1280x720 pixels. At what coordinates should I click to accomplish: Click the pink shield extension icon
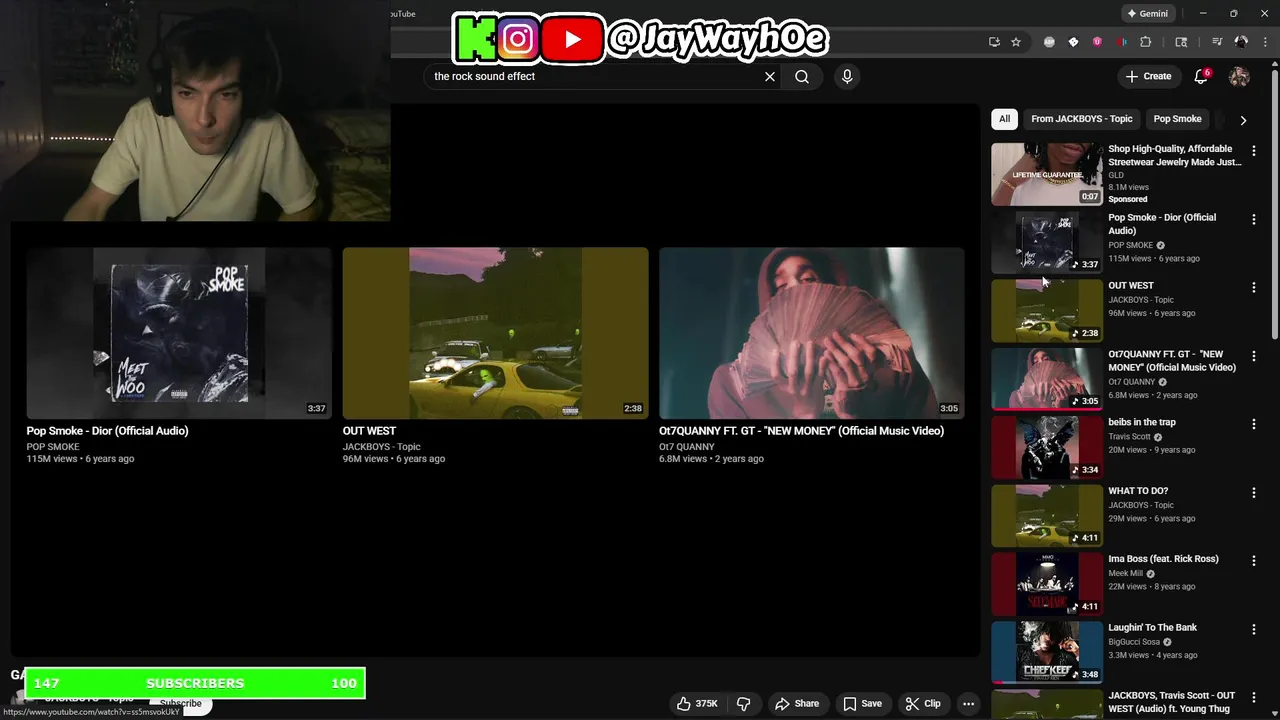1097,42
